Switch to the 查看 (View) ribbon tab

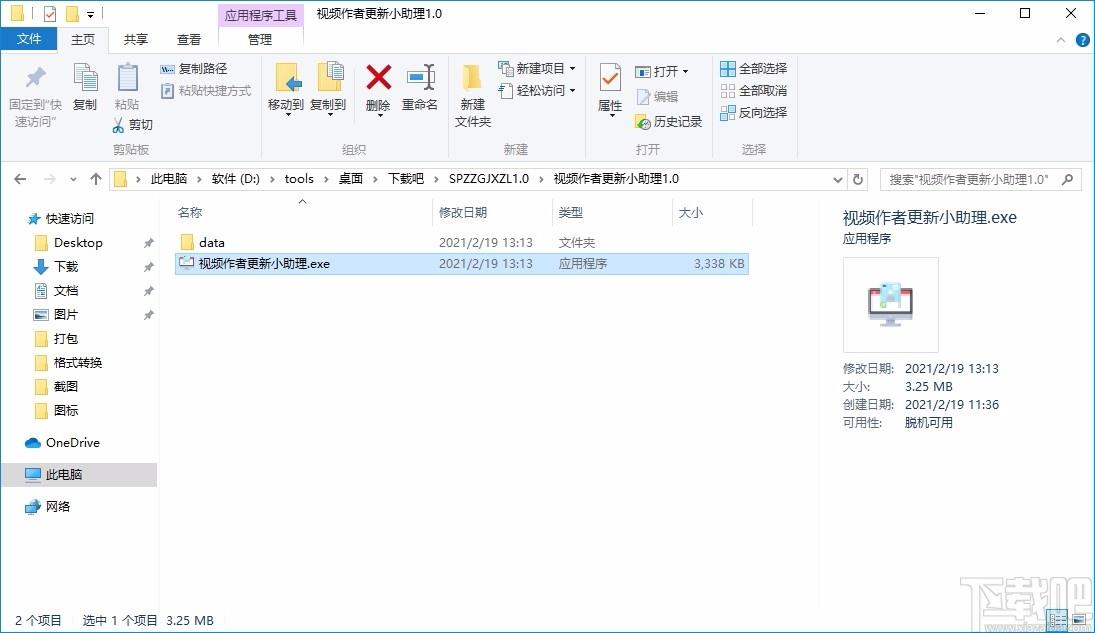189,40
